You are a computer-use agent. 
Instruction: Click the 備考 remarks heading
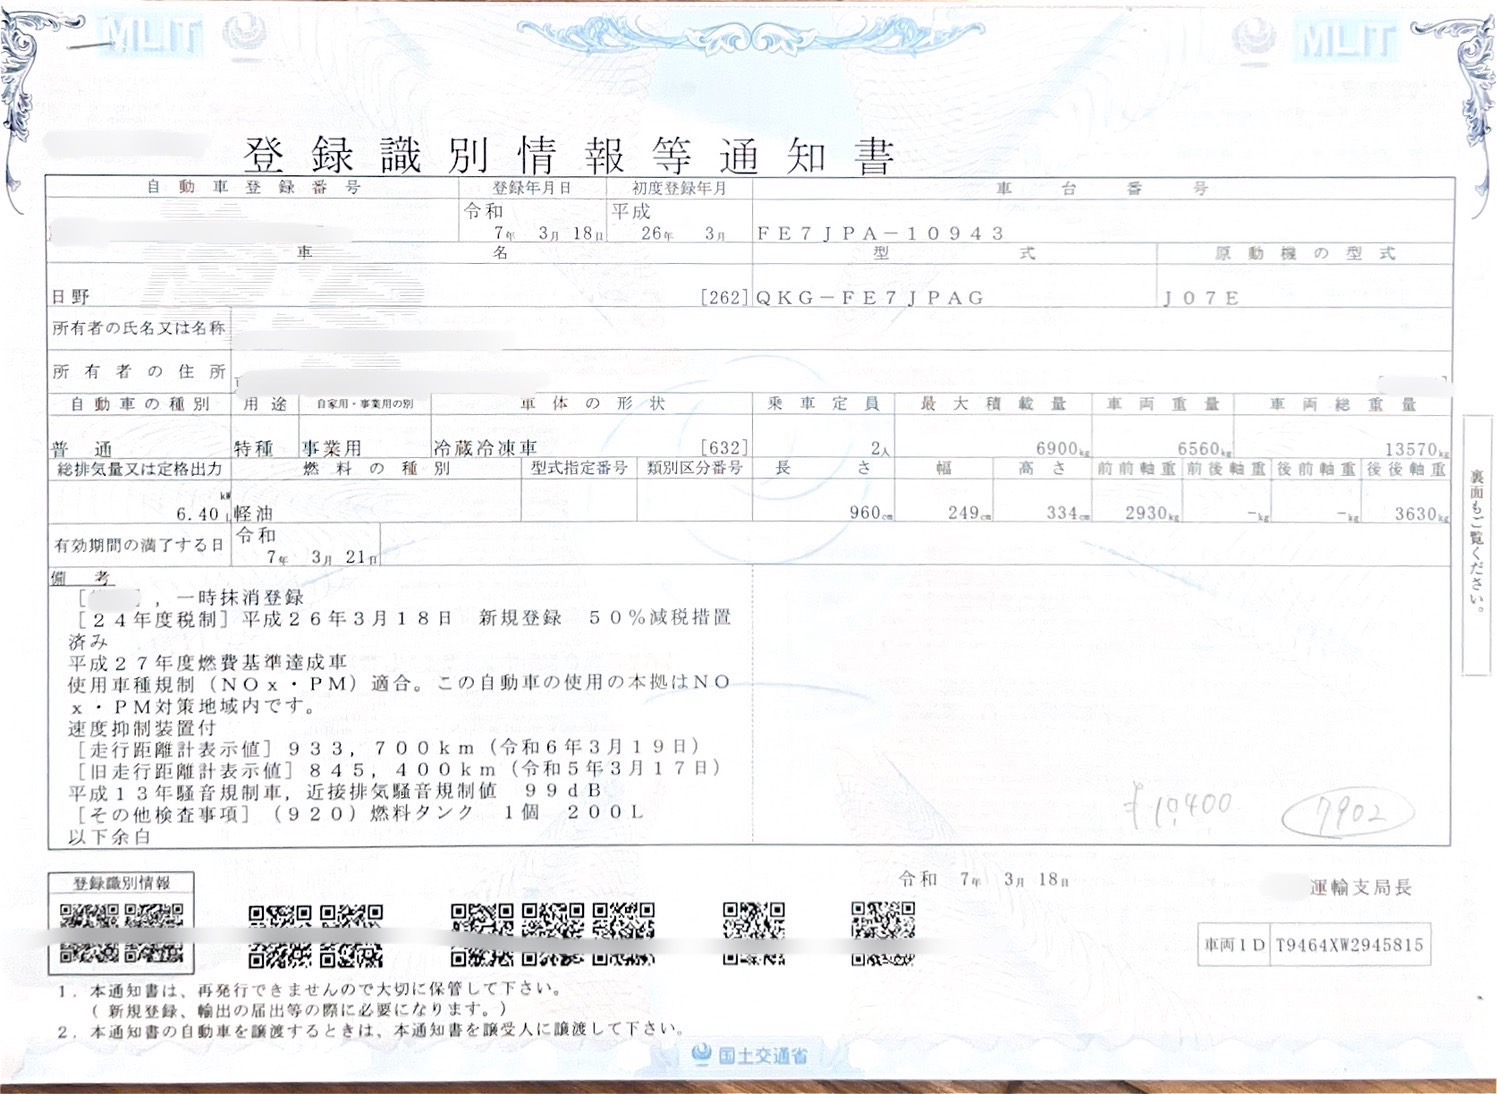pos(81,578)
